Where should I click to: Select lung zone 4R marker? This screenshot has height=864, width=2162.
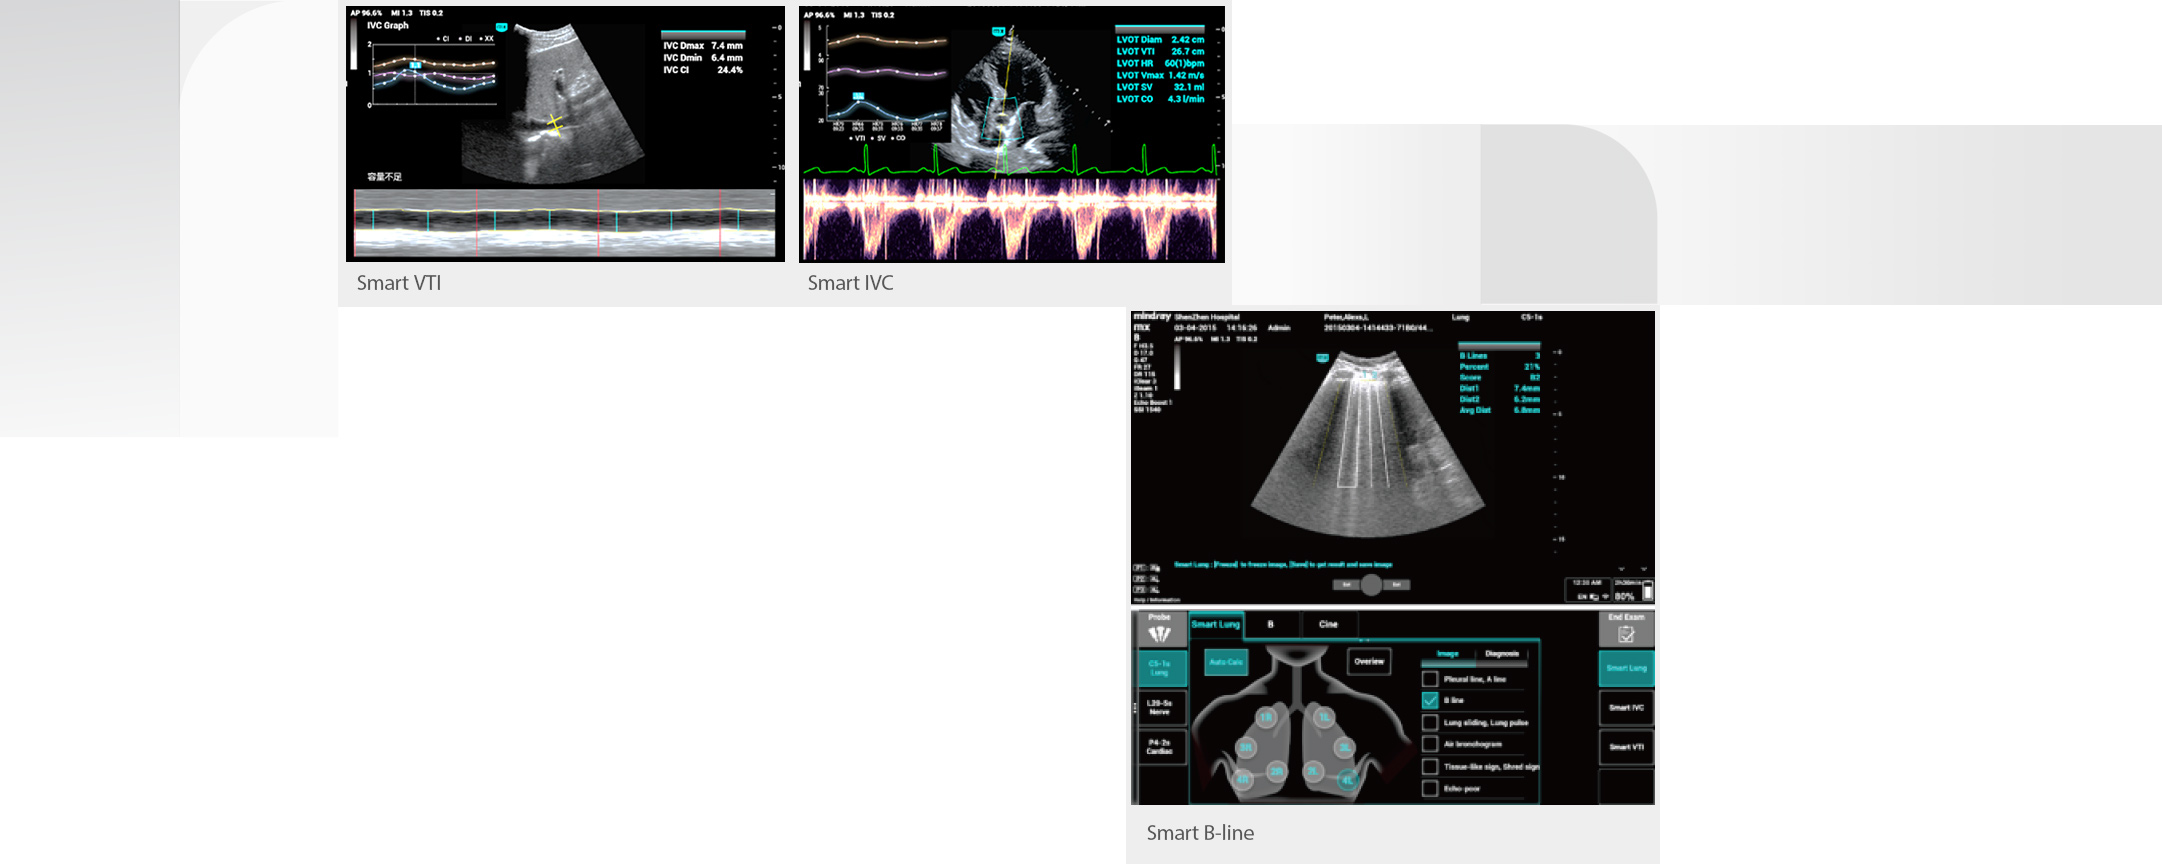point(1242,779)
